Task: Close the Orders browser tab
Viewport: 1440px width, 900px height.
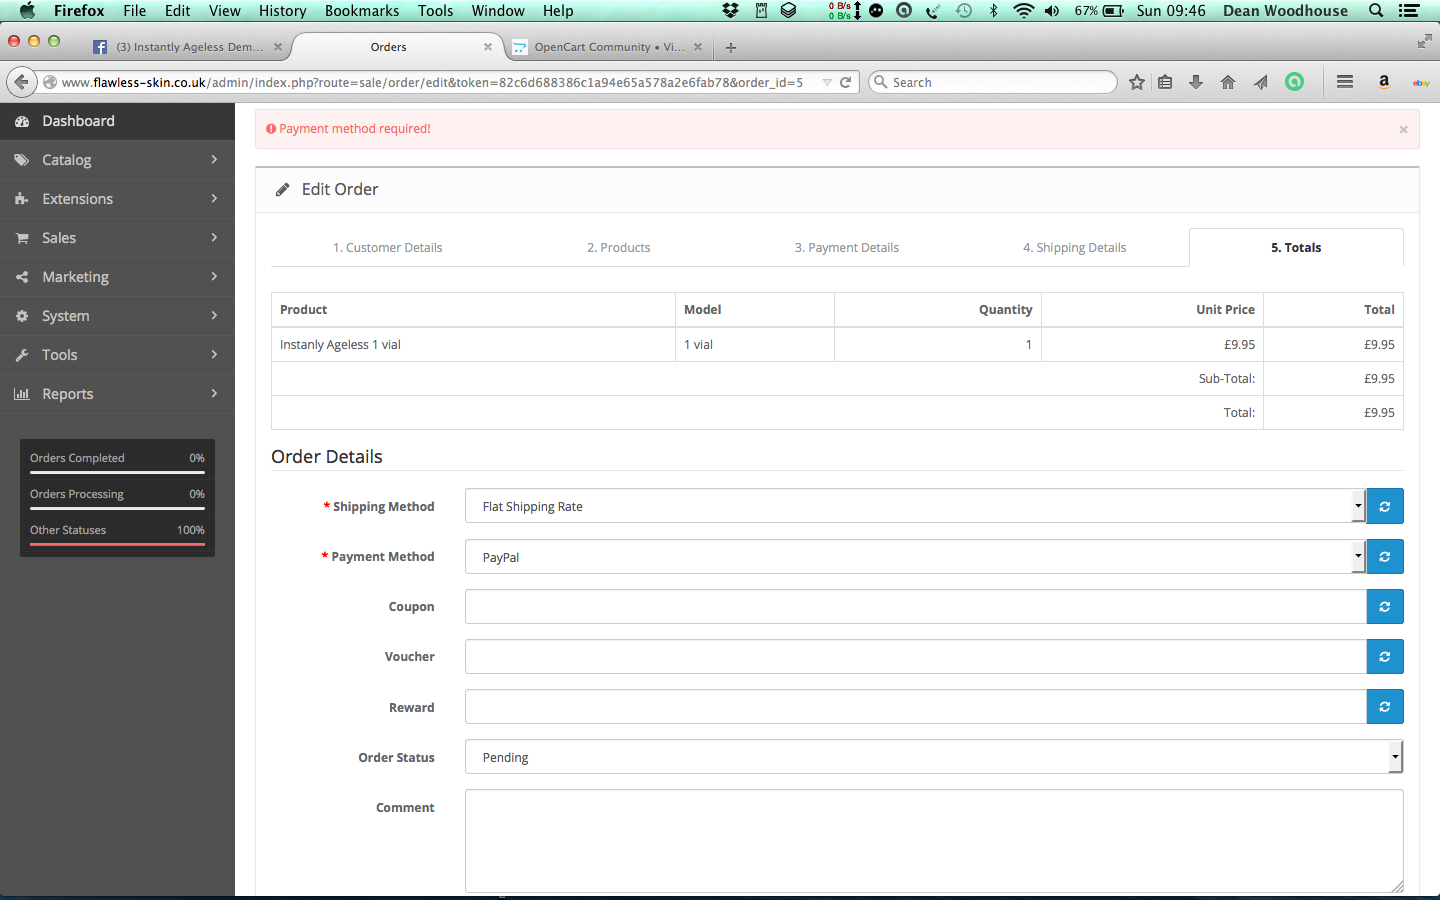Action: tap(488, 47)
